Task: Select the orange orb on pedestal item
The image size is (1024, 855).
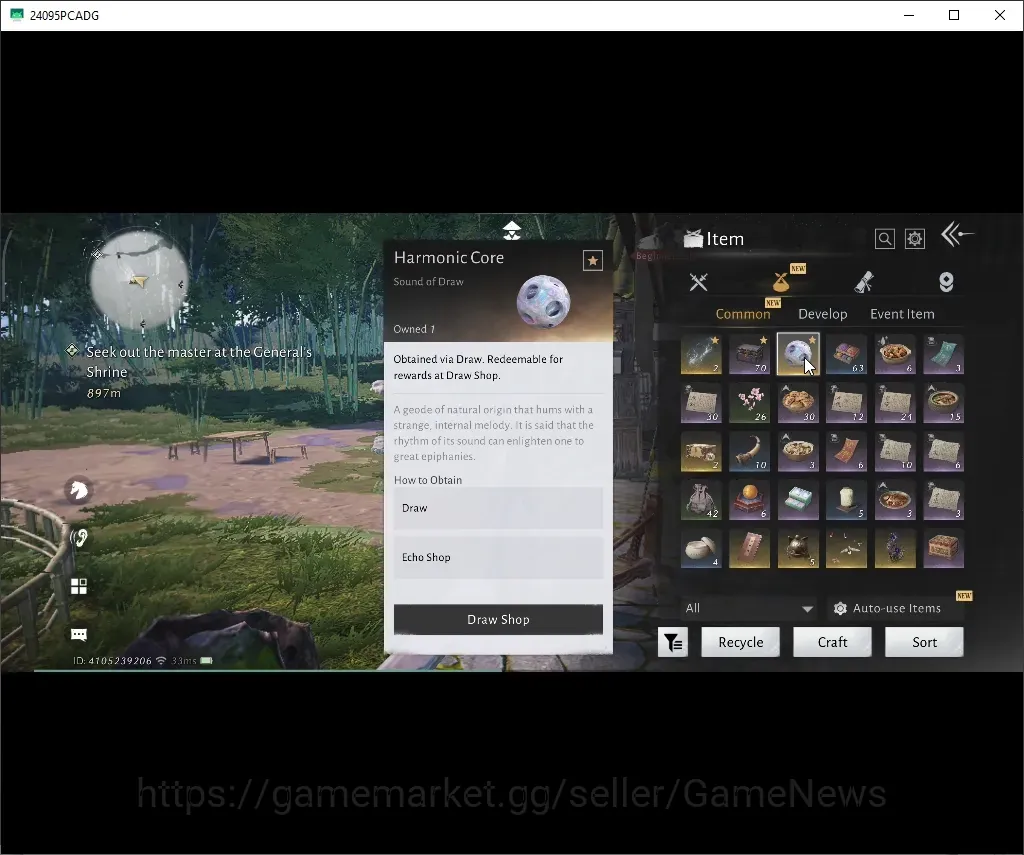Action: (x=749, y=500)
